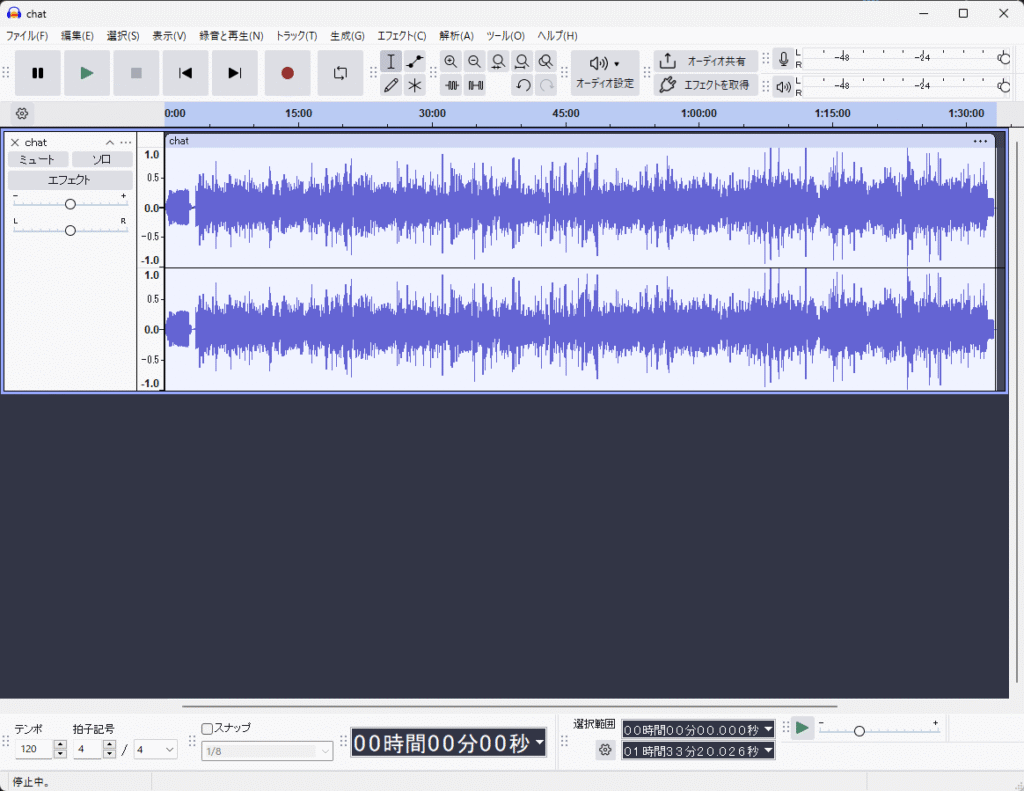Open the オーディオ設定 dropdown
Screen dimensions: 1024x791
[605, 73]
